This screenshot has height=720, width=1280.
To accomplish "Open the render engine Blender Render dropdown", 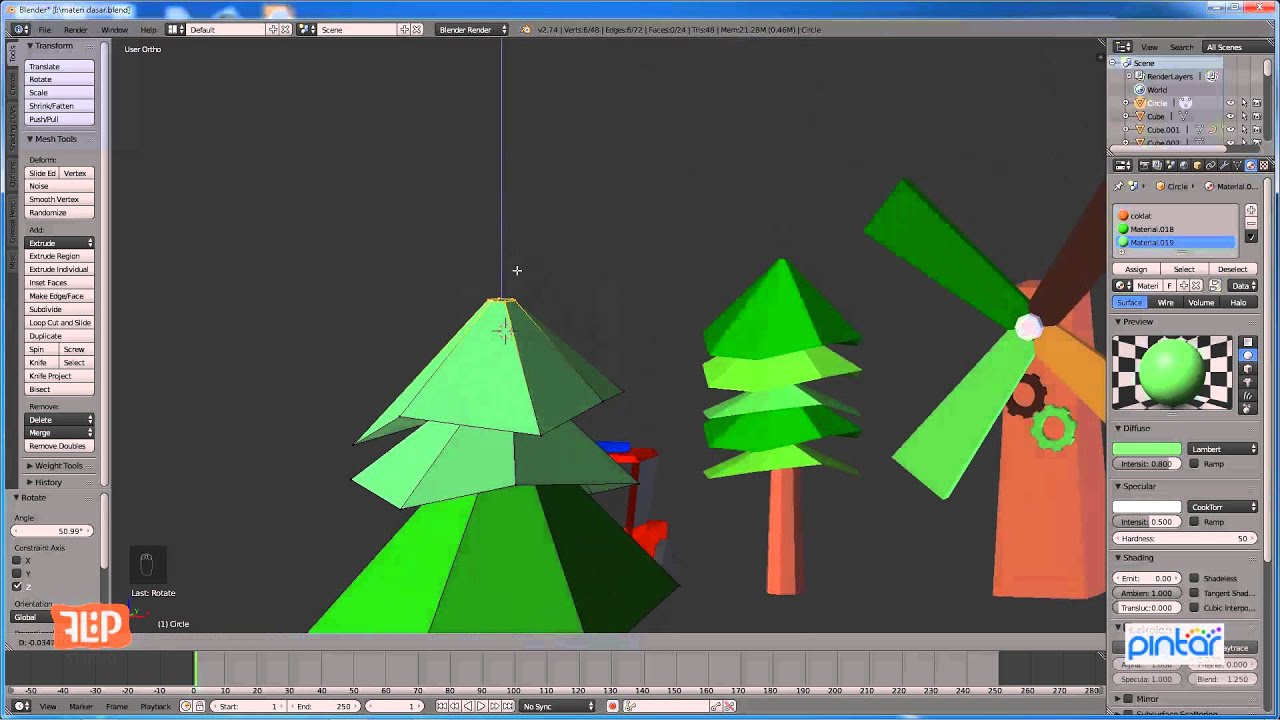I will tap(472, 29).
